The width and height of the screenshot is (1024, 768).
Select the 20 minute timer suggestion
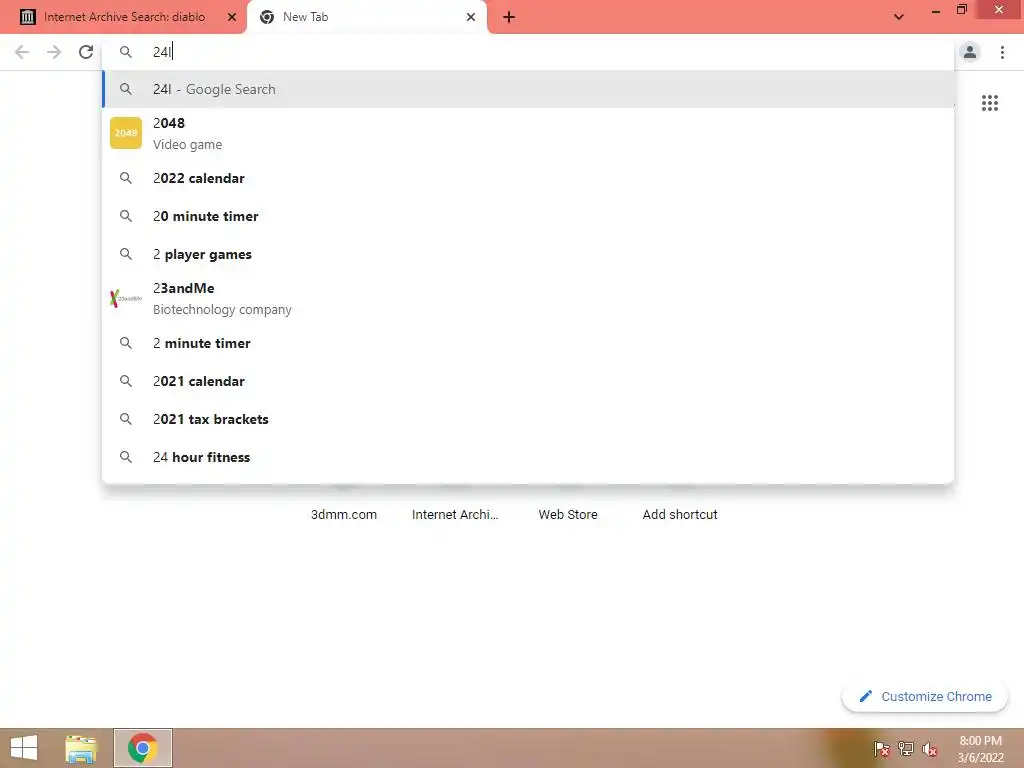point(528,216)
